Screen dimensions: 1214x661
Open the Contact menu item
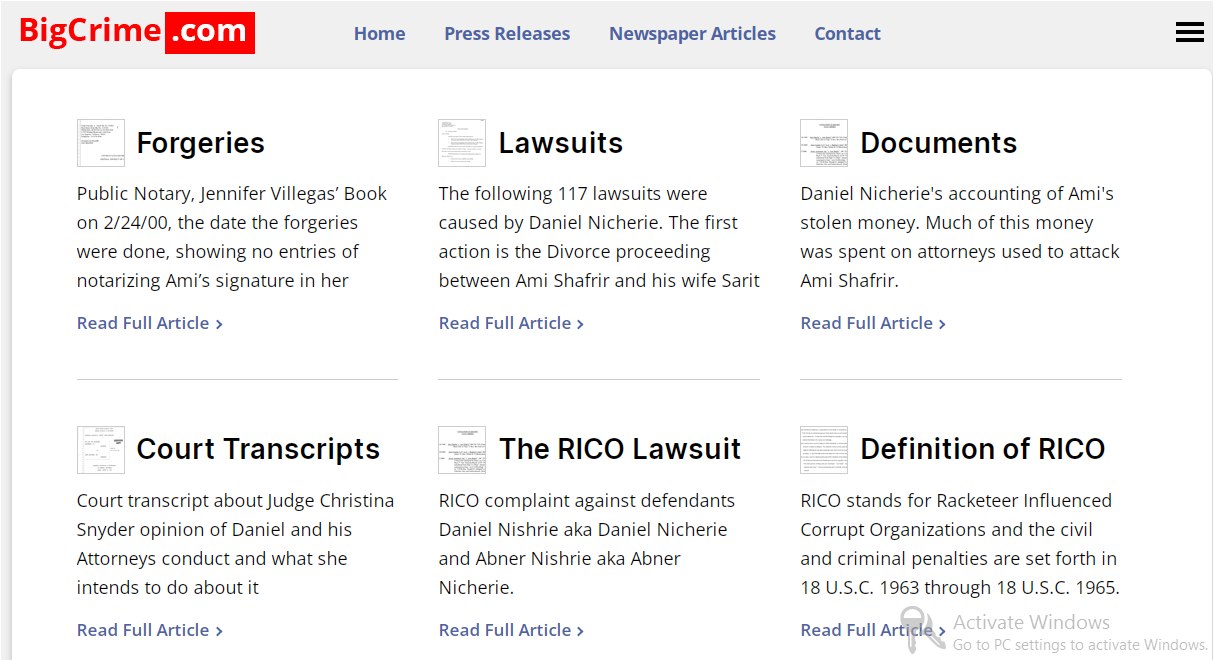(847, 33)
